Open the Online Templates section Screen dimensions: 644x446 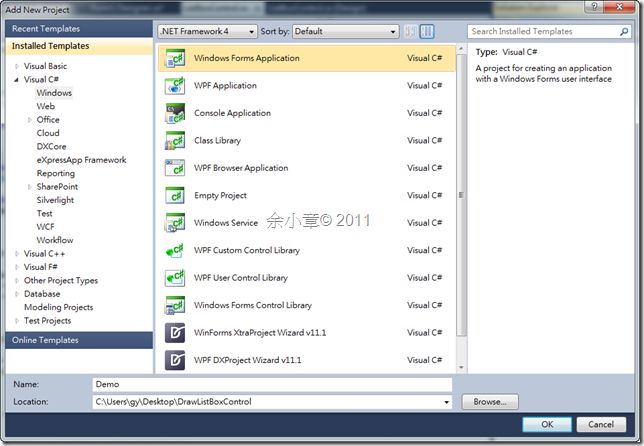point(79,340)
